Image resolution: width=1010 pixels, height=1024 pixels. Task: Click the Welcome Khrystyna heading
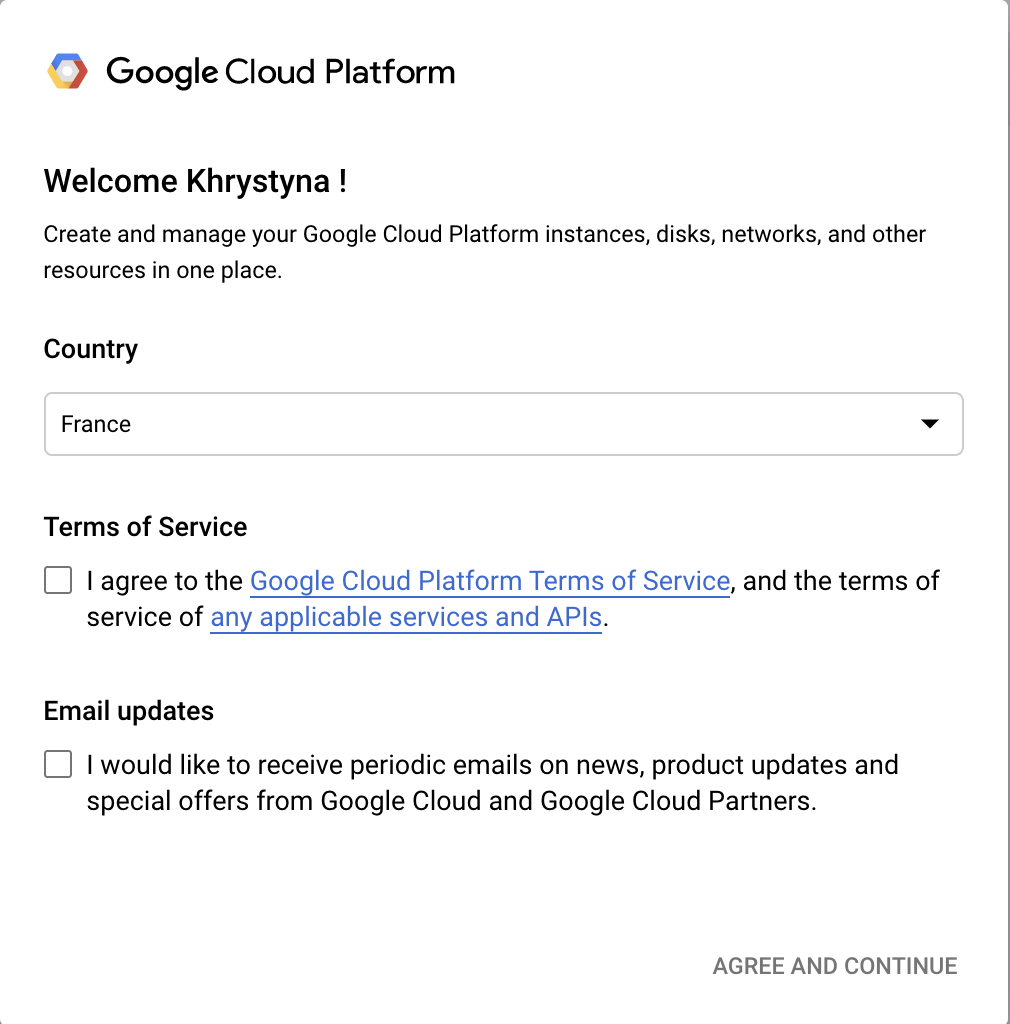point(195,181)
